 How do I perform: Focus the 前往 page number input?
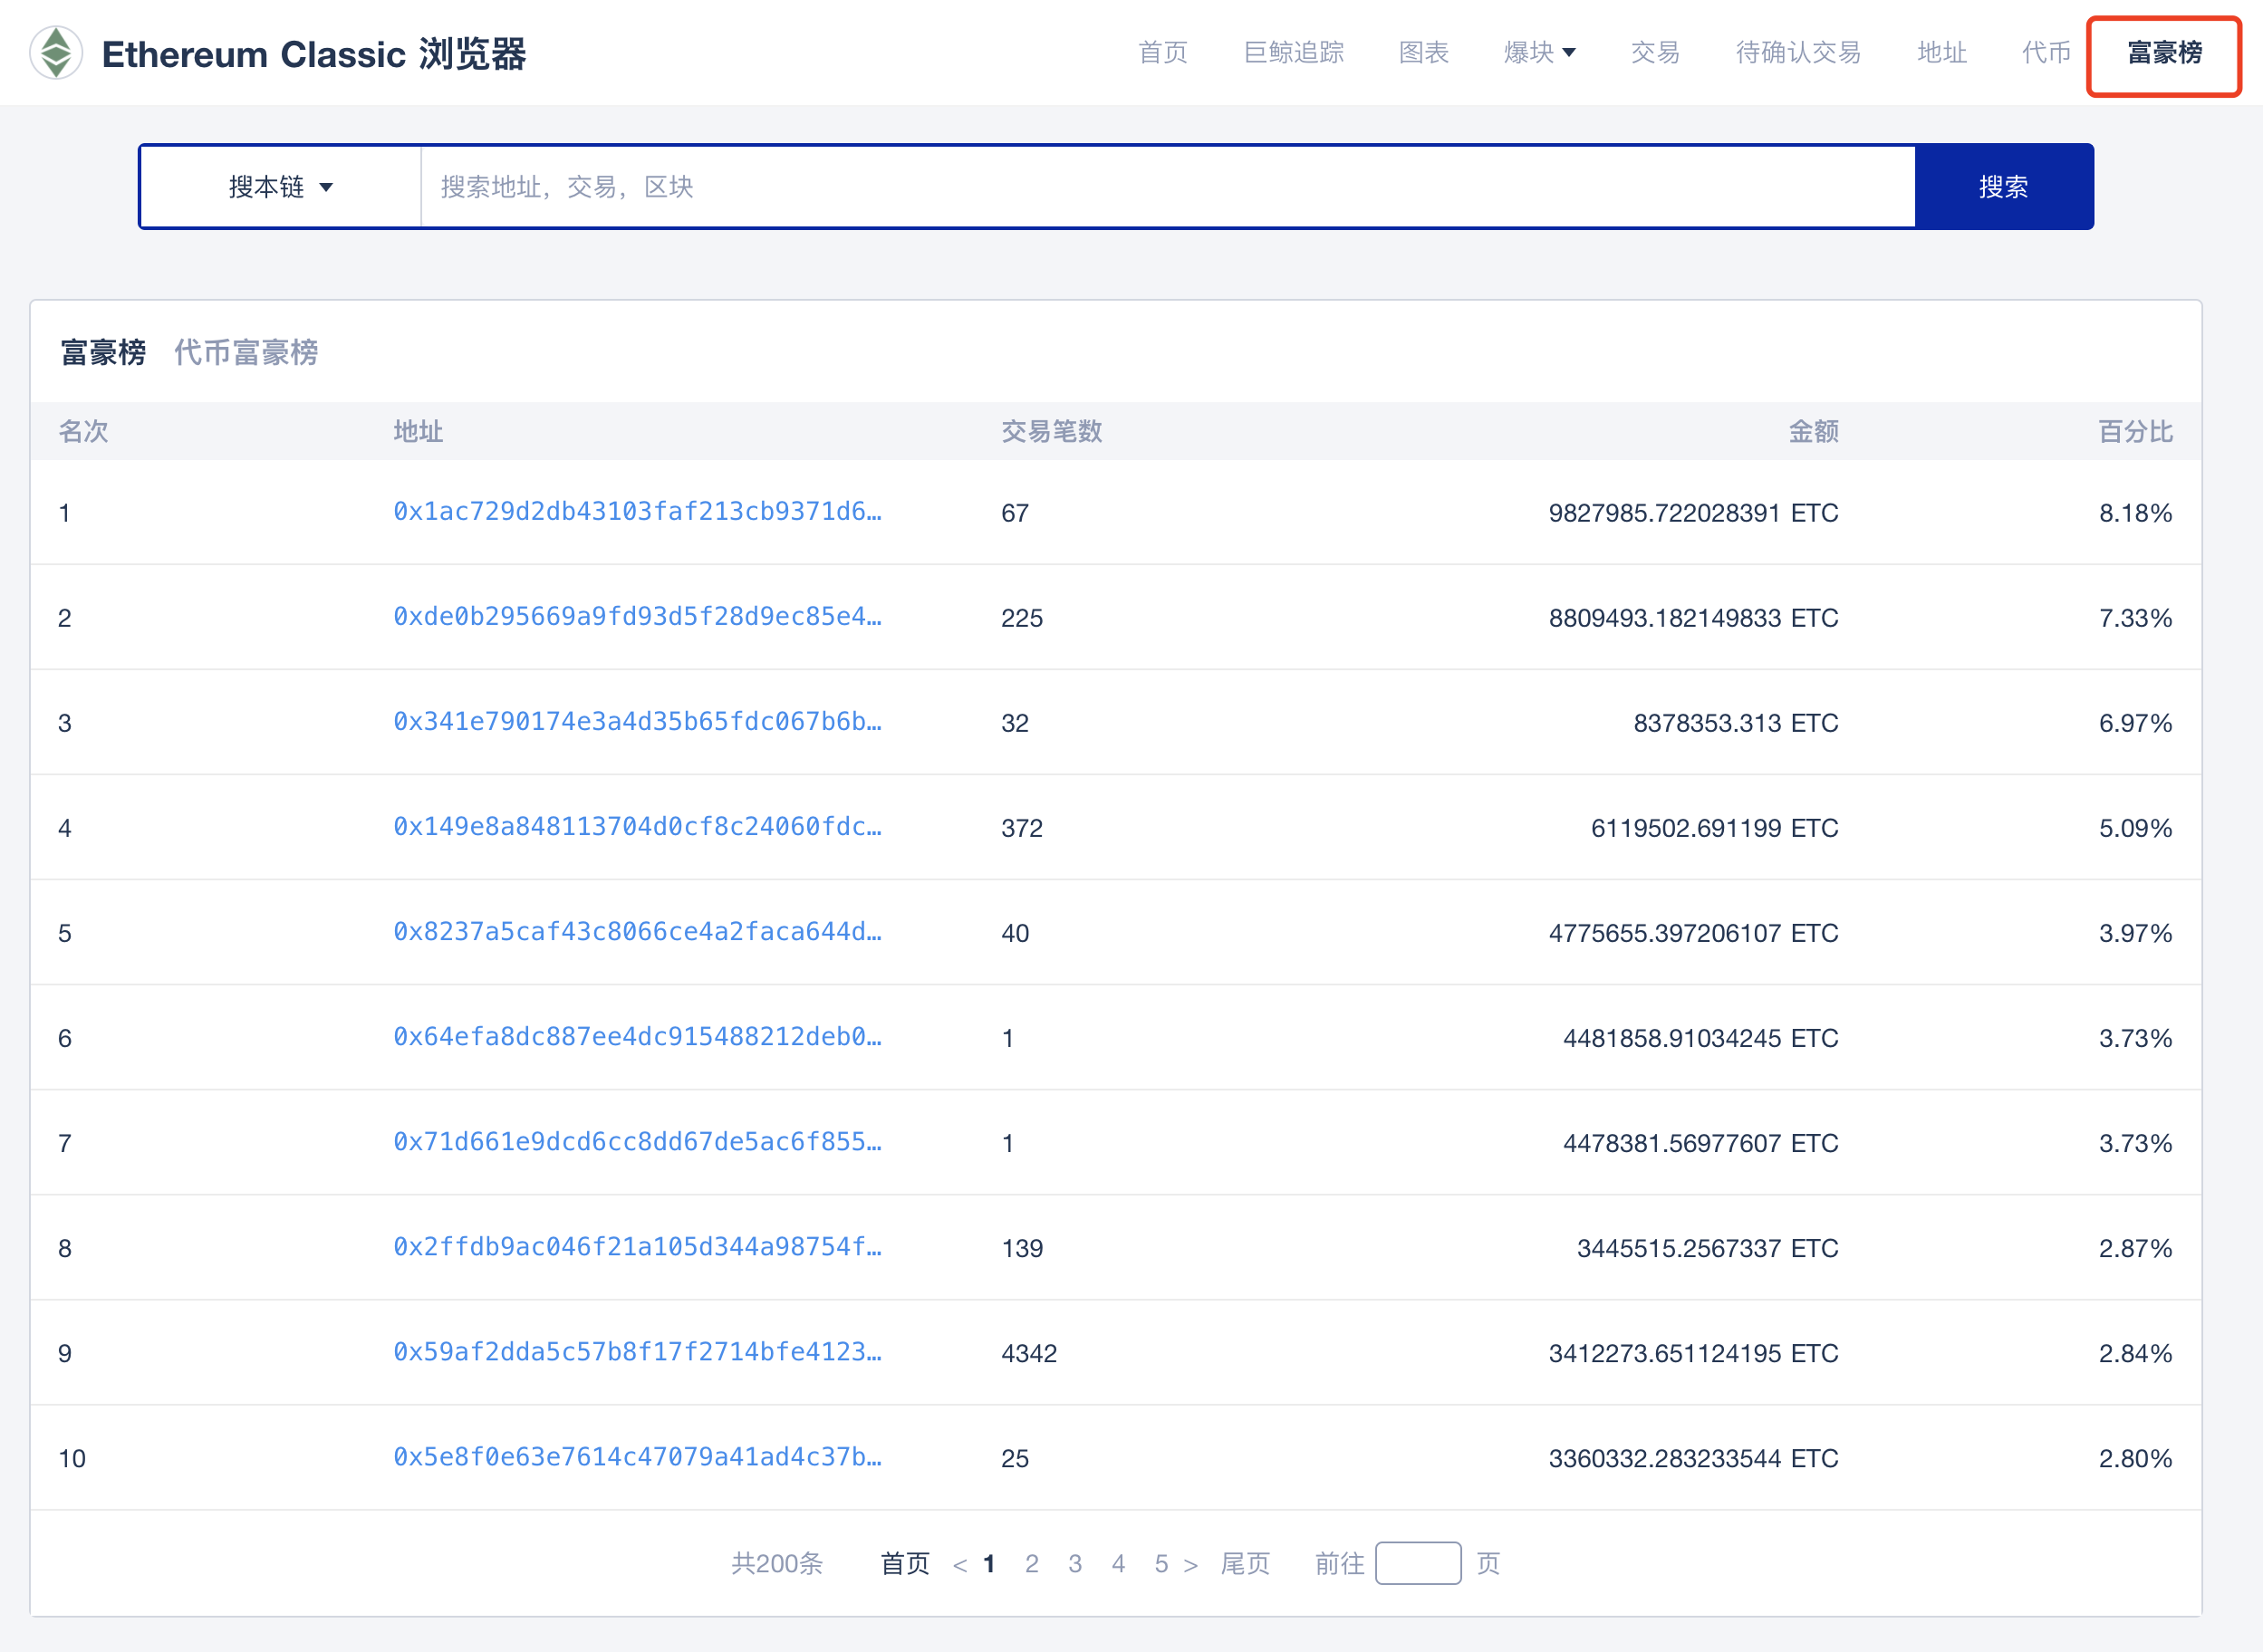pyautogui.click(x=1418, y=1563)
